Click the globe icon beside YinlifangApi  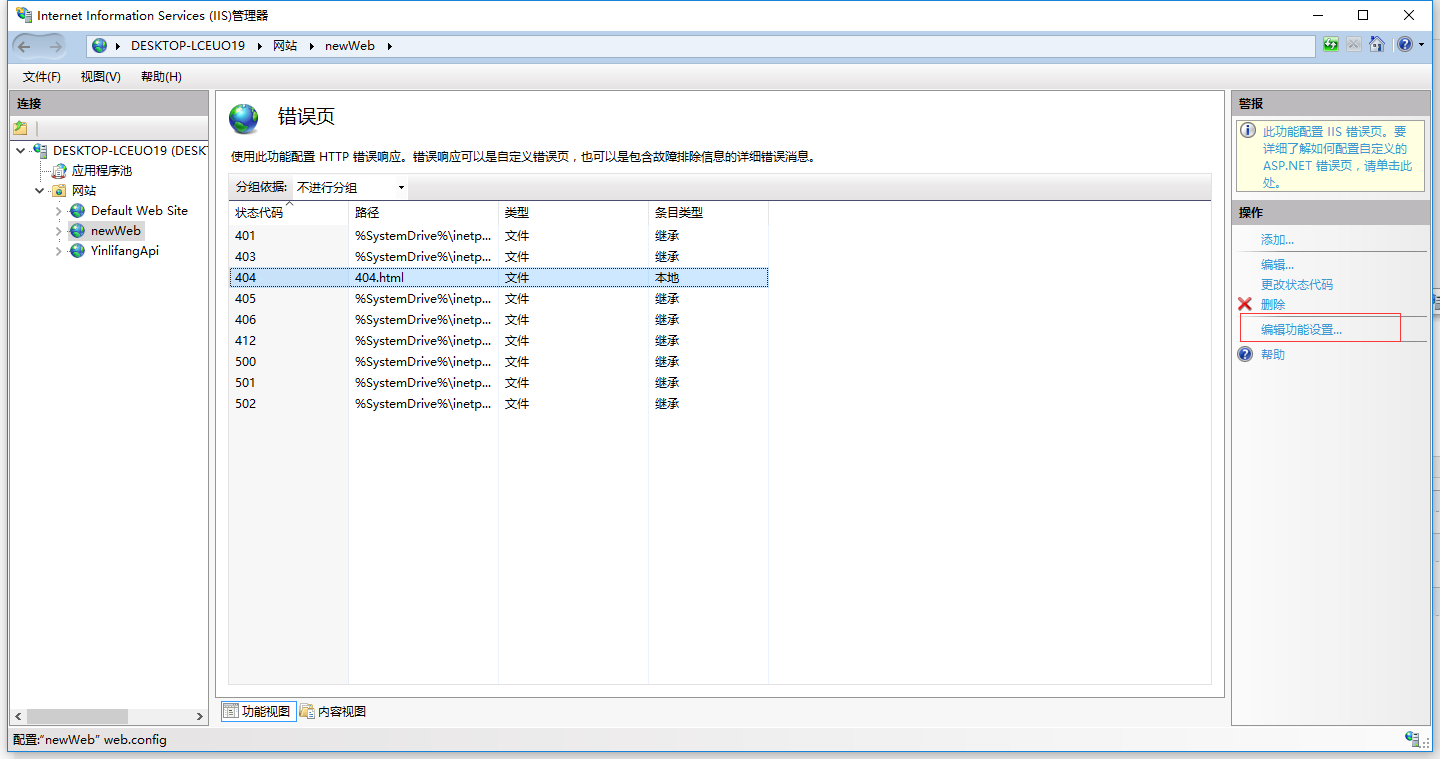78,251
